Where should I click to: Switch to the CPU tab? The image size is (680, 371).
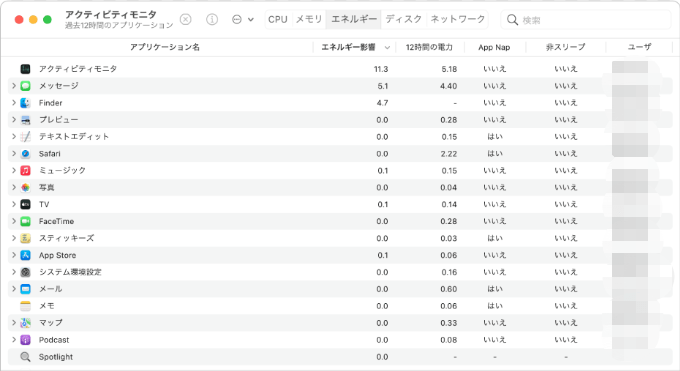pyautogui.click(x=278, y=20)
